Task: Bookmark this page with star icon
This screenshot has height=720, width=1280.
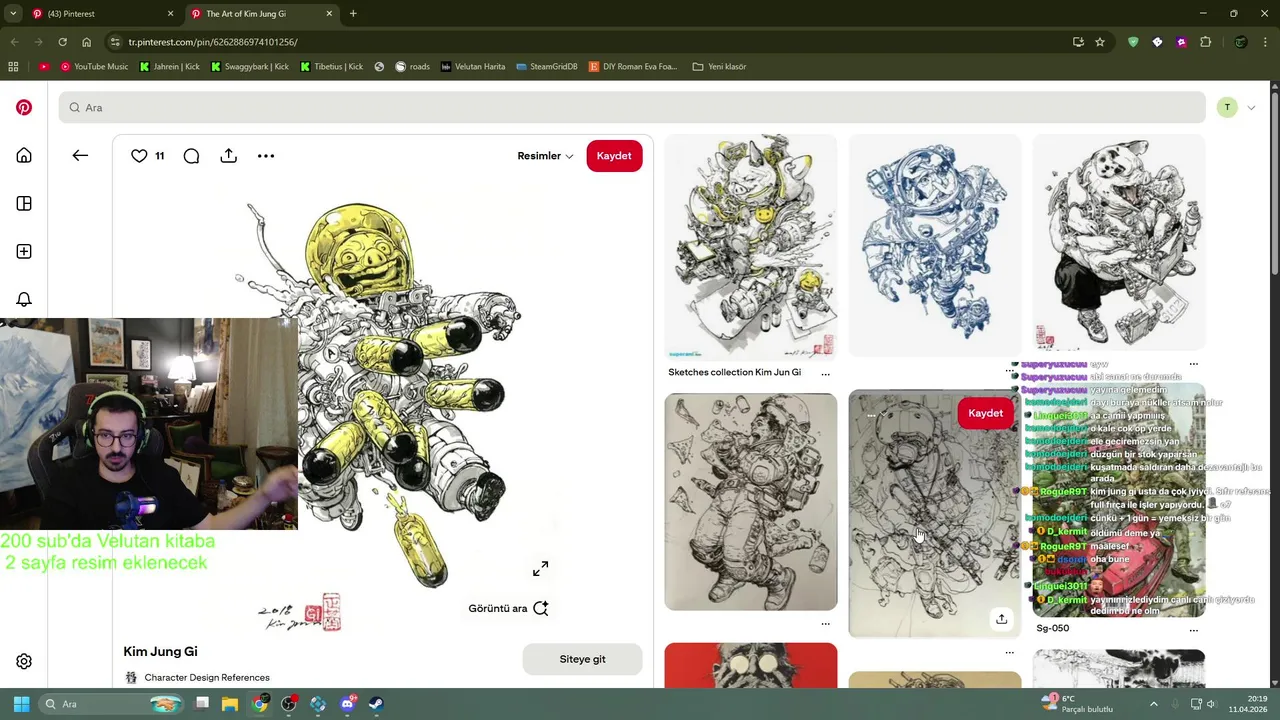Action: [x=1100, y=42]
